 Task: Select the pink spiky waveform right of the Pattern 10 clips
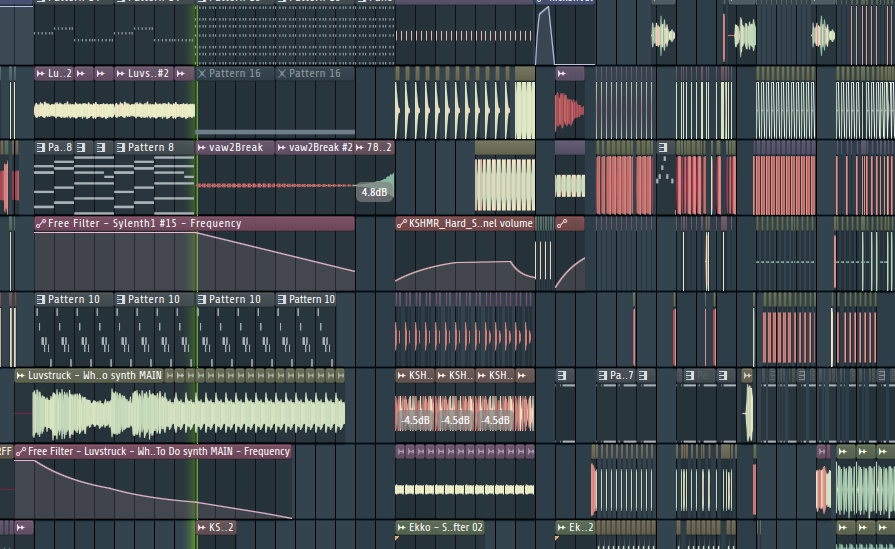465,337
